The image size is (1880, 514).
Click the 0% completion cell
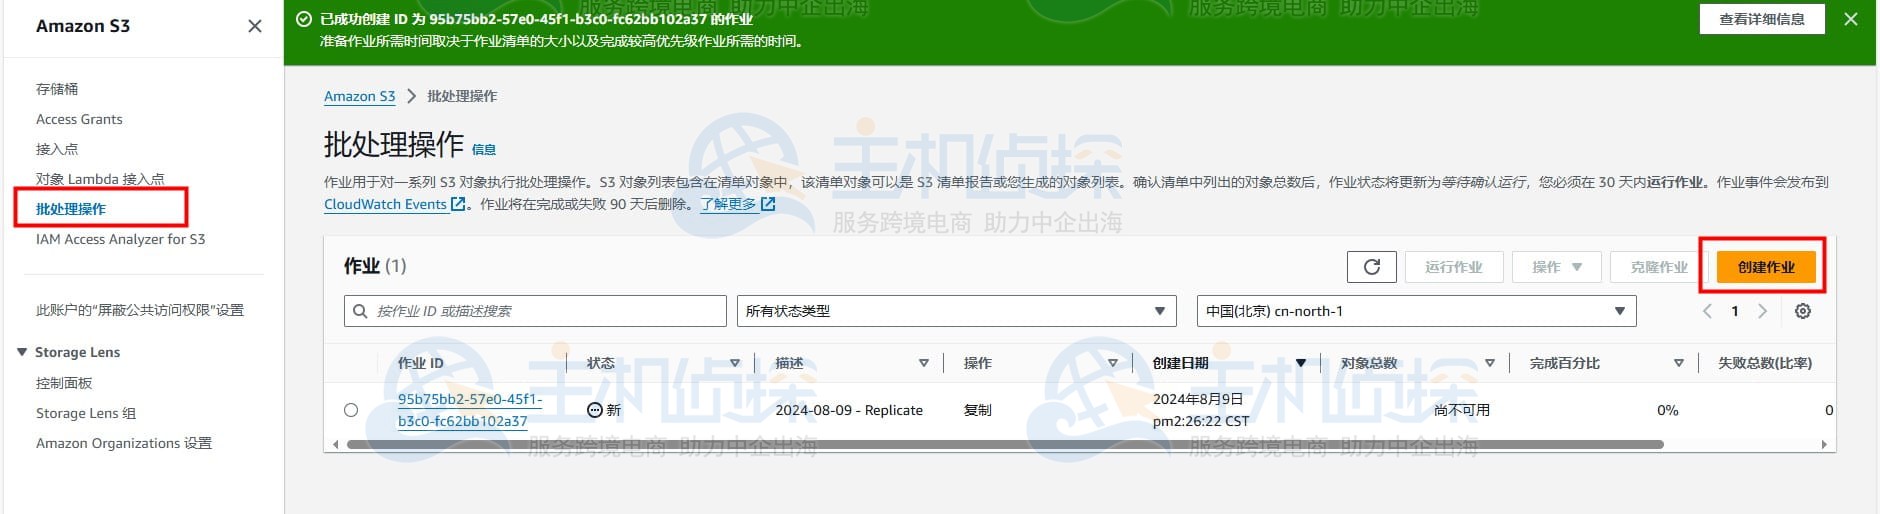(1667, 410)
